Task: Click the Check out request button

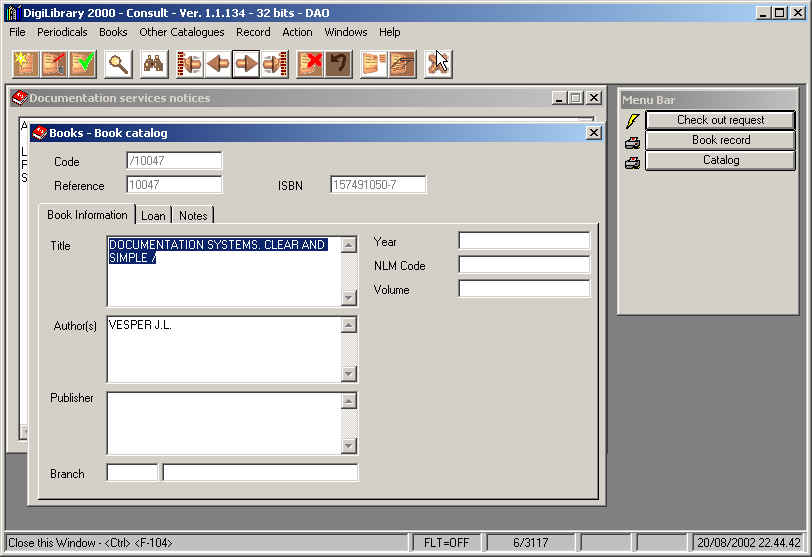Action: (720, 120)
